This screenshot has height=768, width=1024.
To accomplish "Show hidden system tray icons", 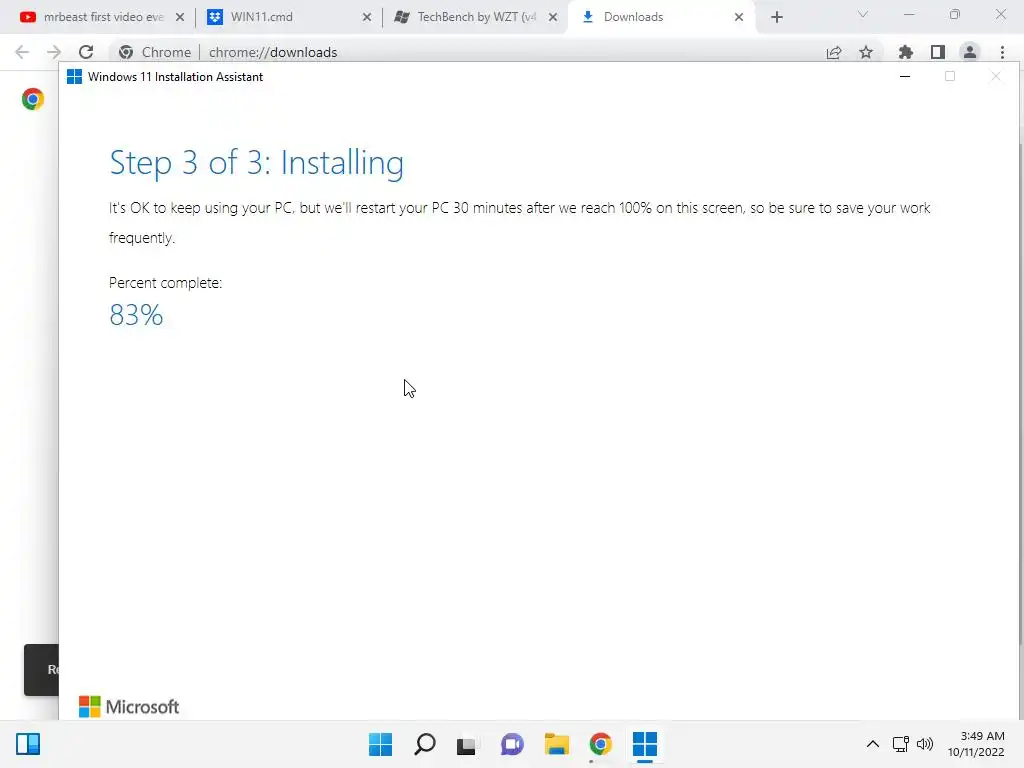I will (x=872, y=744).
